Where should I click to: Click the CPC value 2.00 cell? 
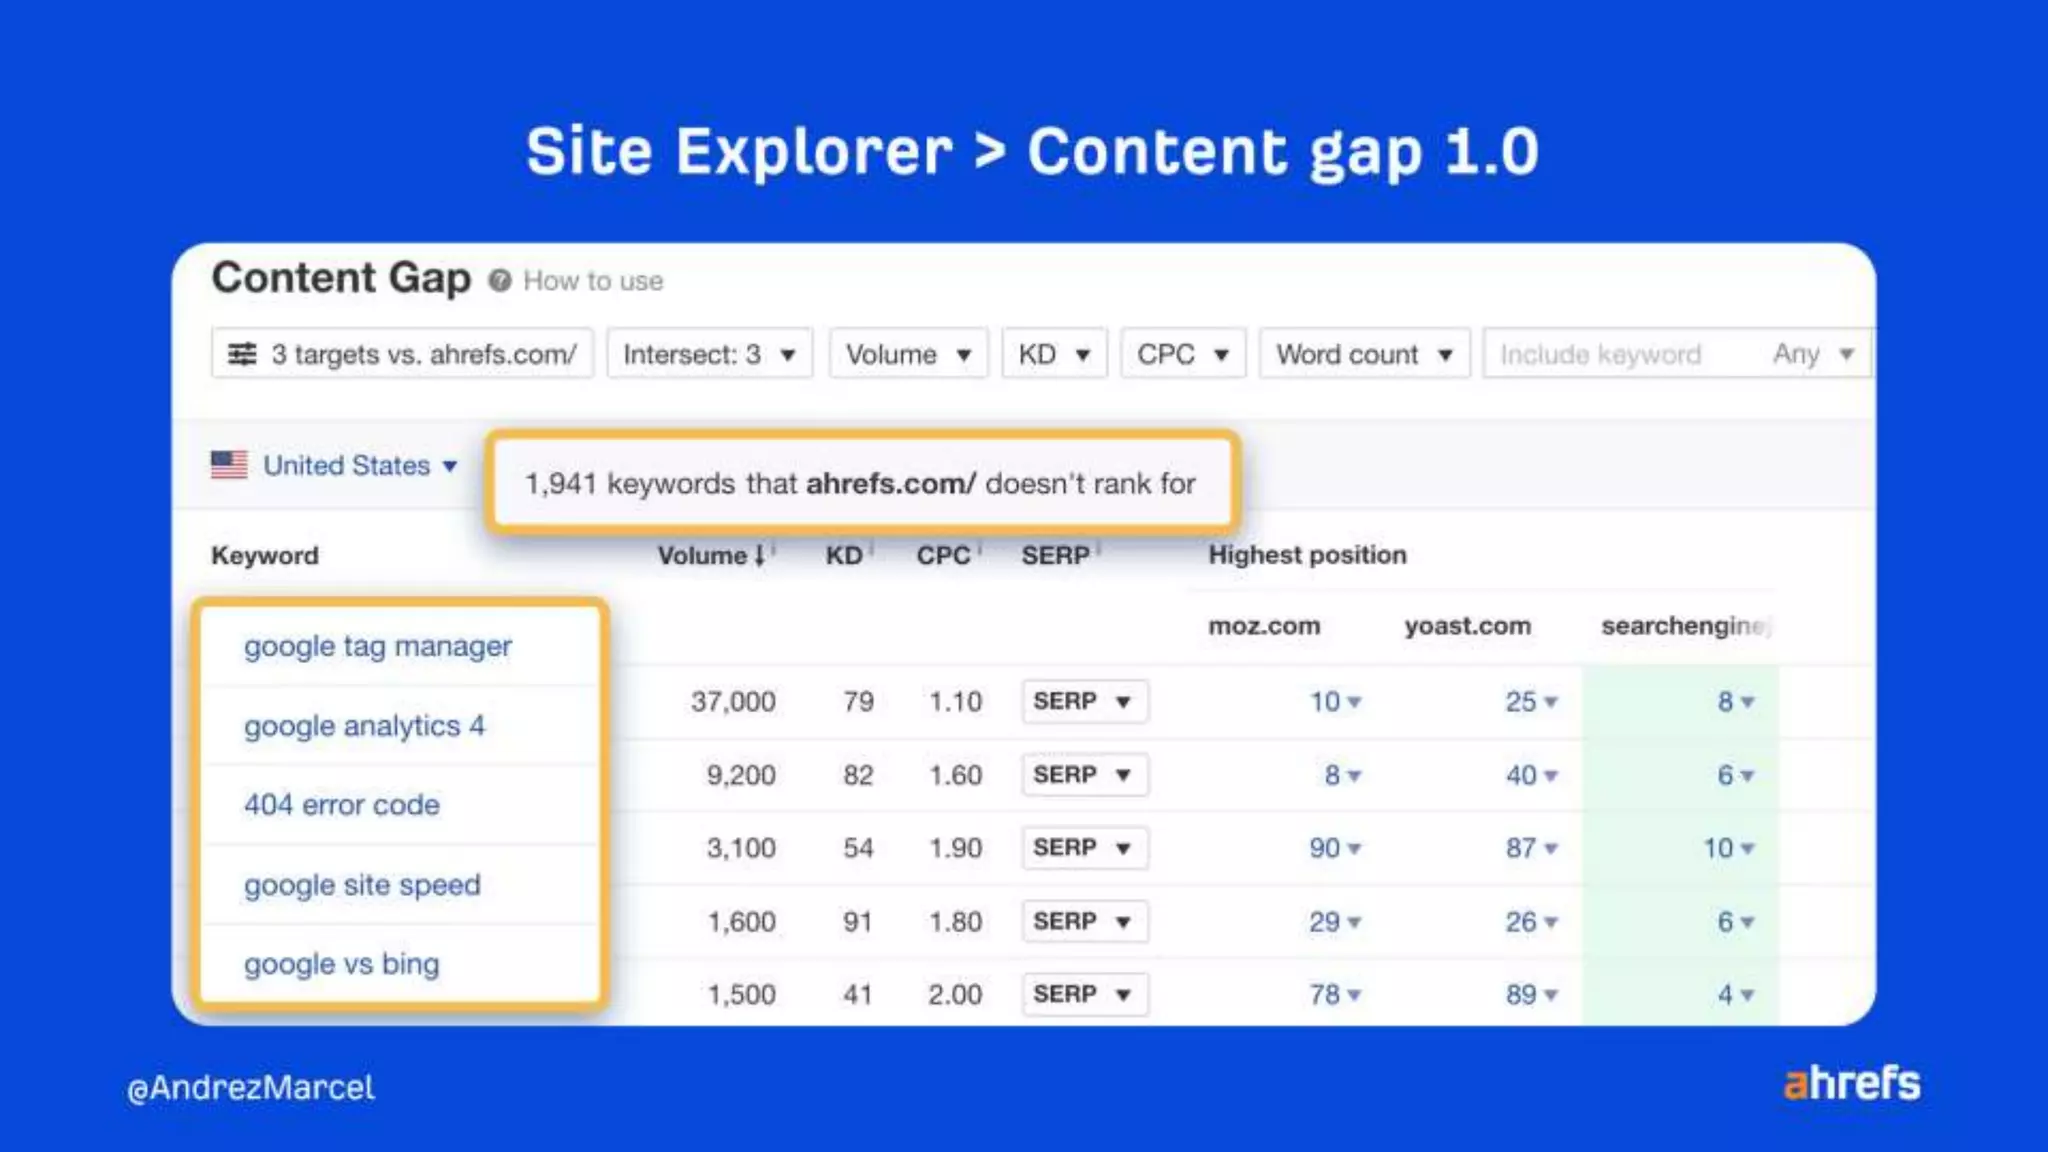tap(955, 995)
